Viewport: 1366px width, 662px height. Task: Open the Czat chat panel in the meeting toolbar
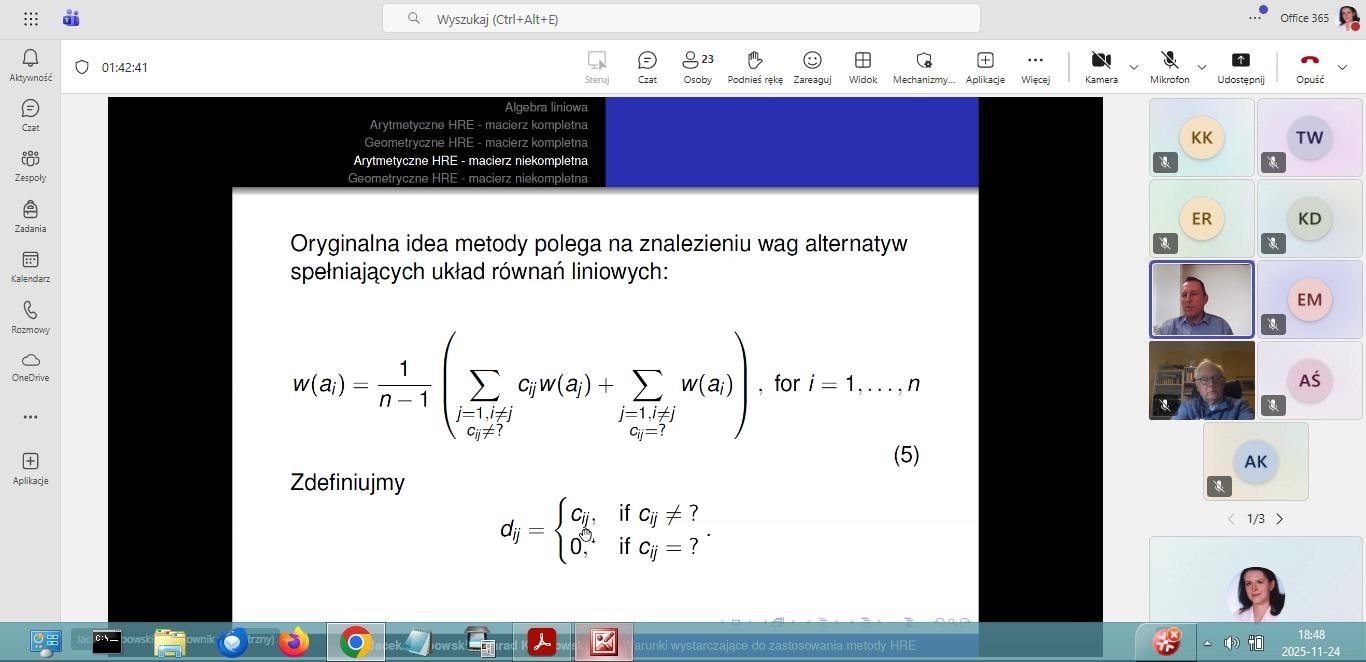[647, 67]
